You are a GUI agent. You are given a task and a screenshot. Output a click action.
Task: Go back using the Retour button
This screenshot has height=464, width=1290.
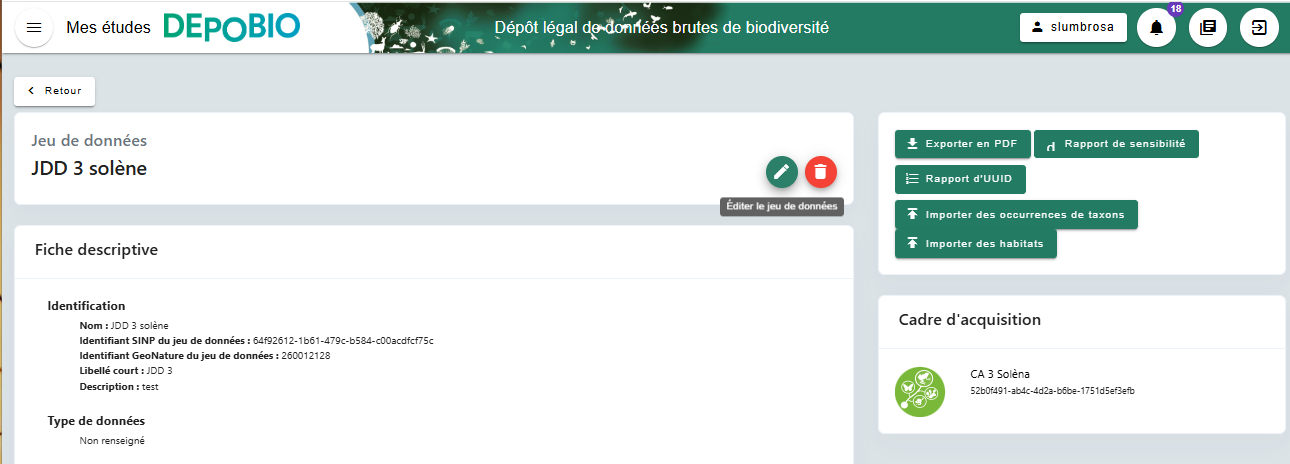pyautogui.click(x=55, y=91)
